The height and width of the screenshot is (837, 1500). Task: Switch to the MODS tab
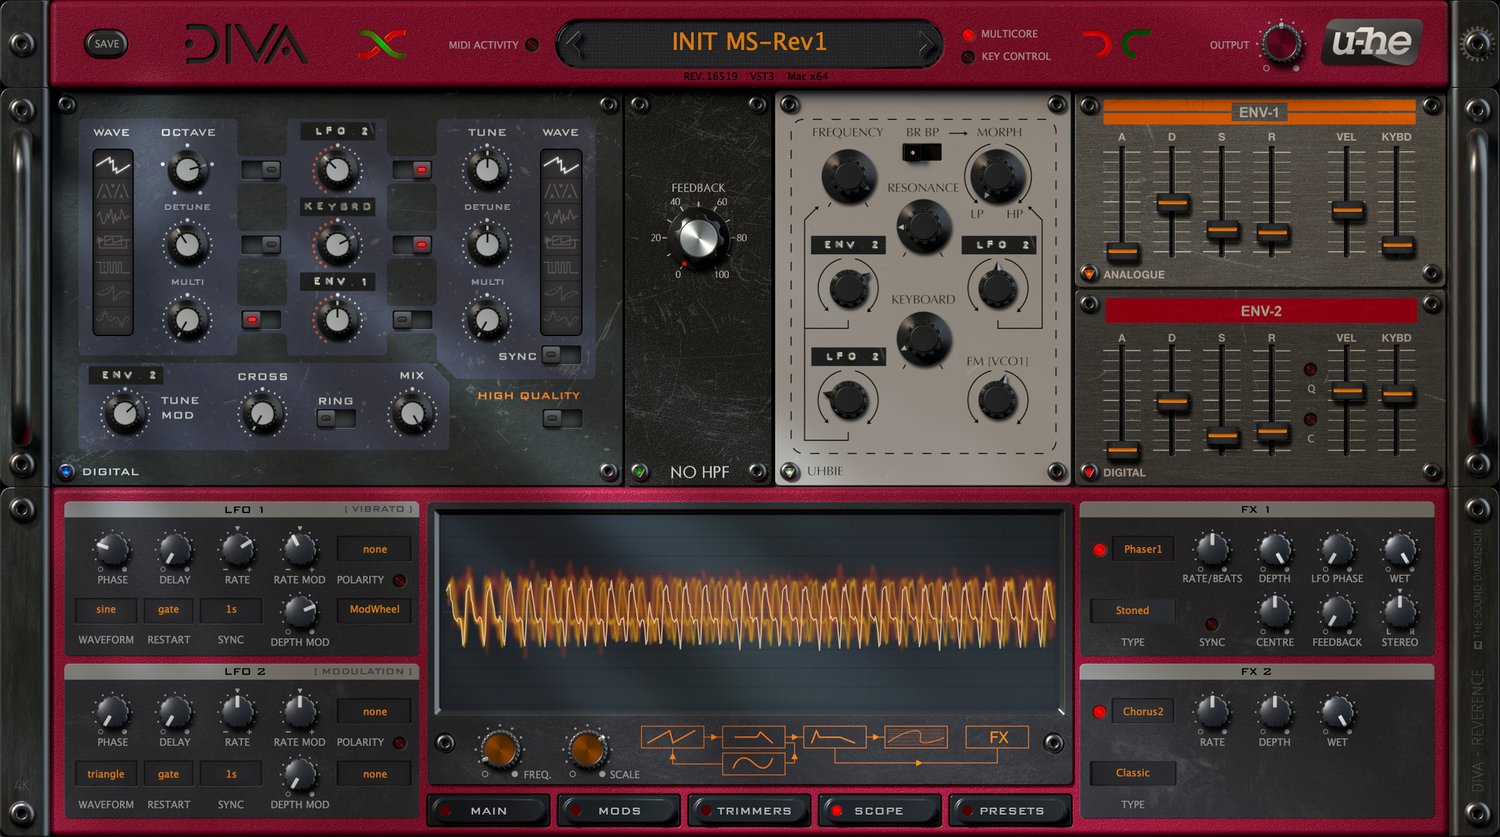(619, 810)
